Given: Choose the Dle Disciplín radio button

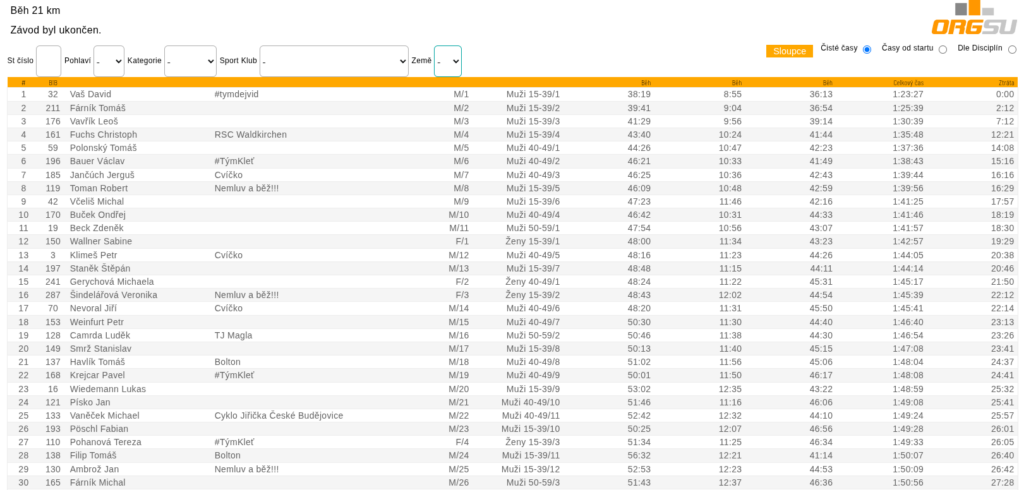Looking at the screenshot, I should coord(1012,50).
